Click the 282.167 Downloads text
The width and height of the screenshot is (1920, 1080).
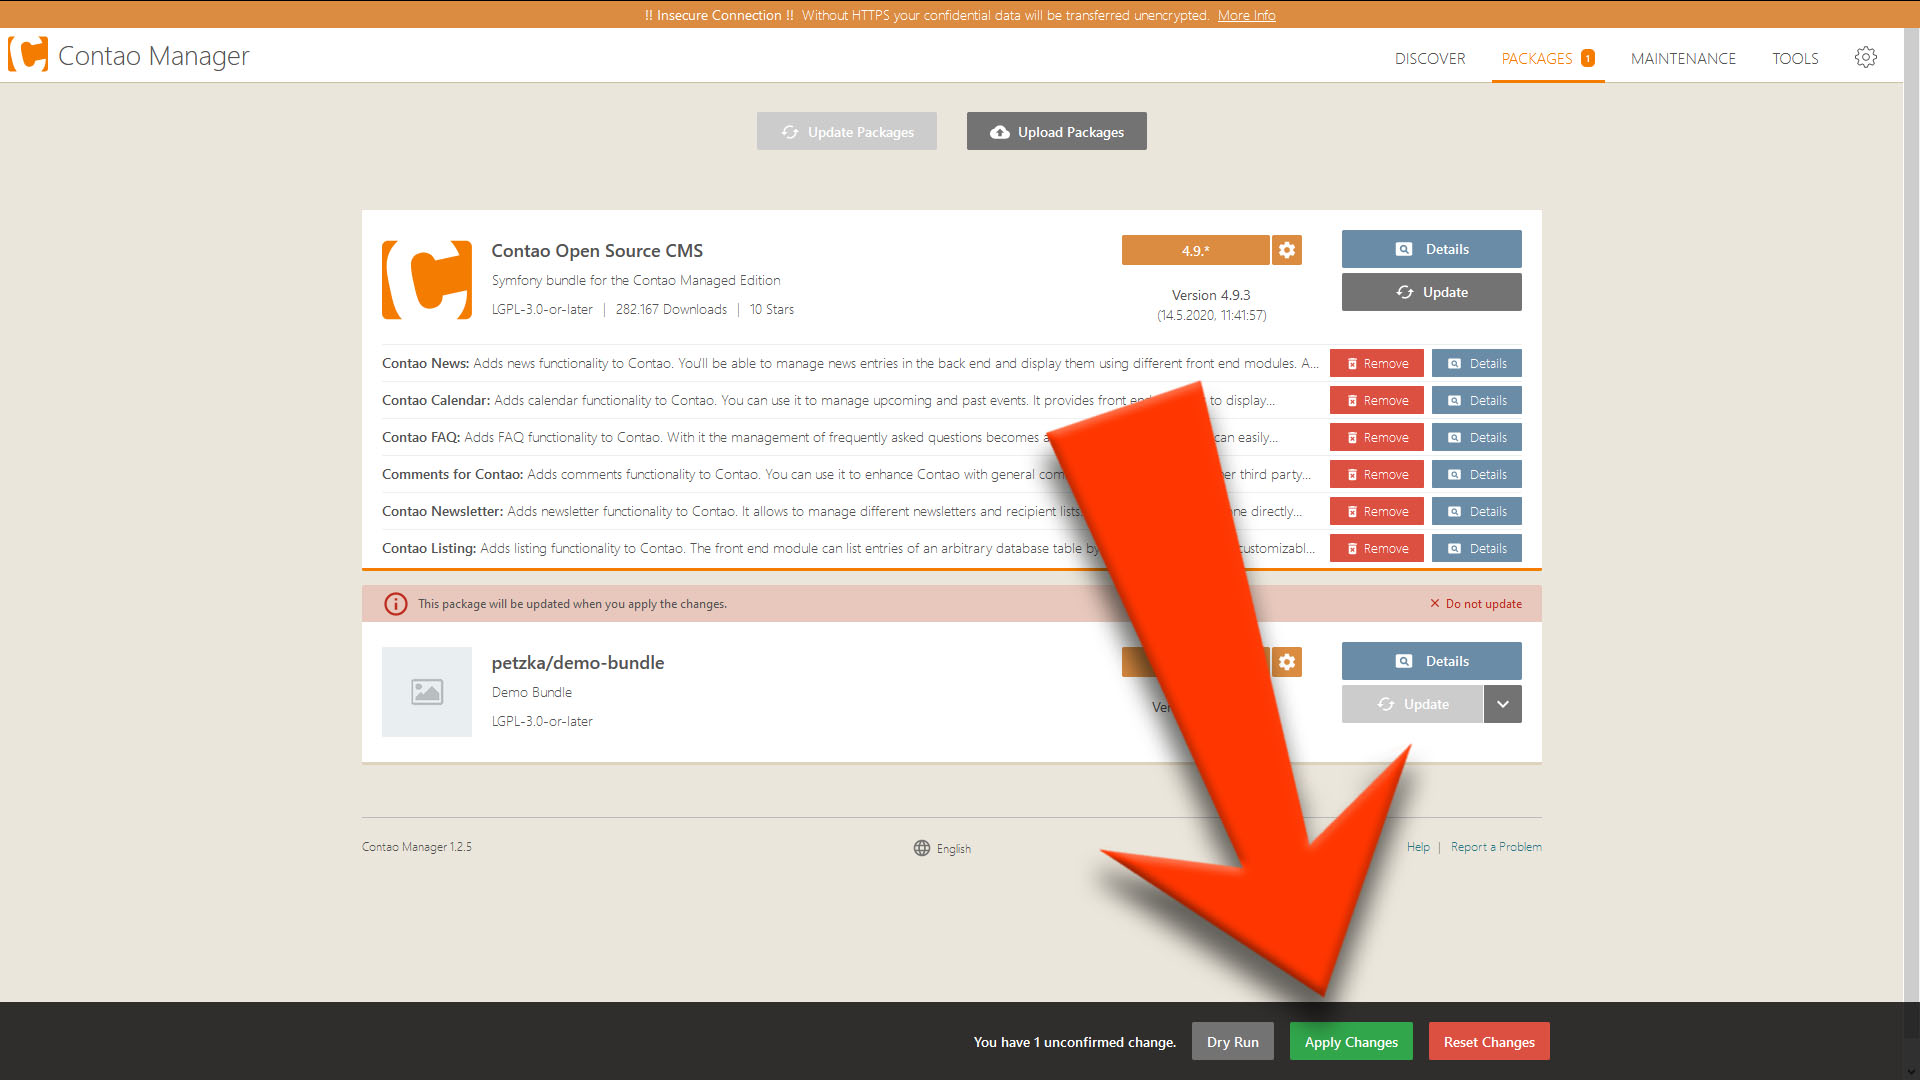(671, 310)
